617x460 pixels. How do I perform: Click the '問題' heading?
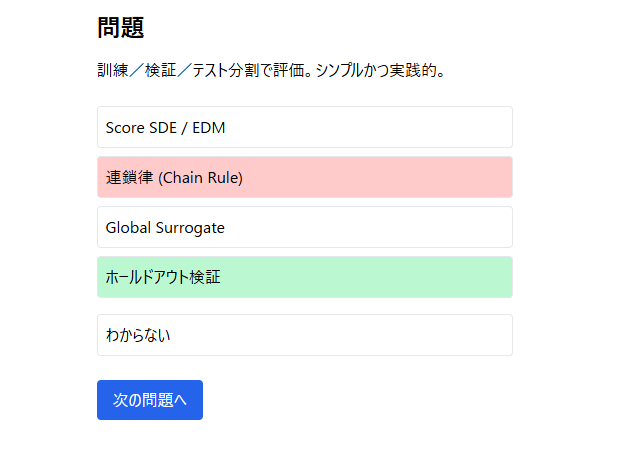(121, 28)
